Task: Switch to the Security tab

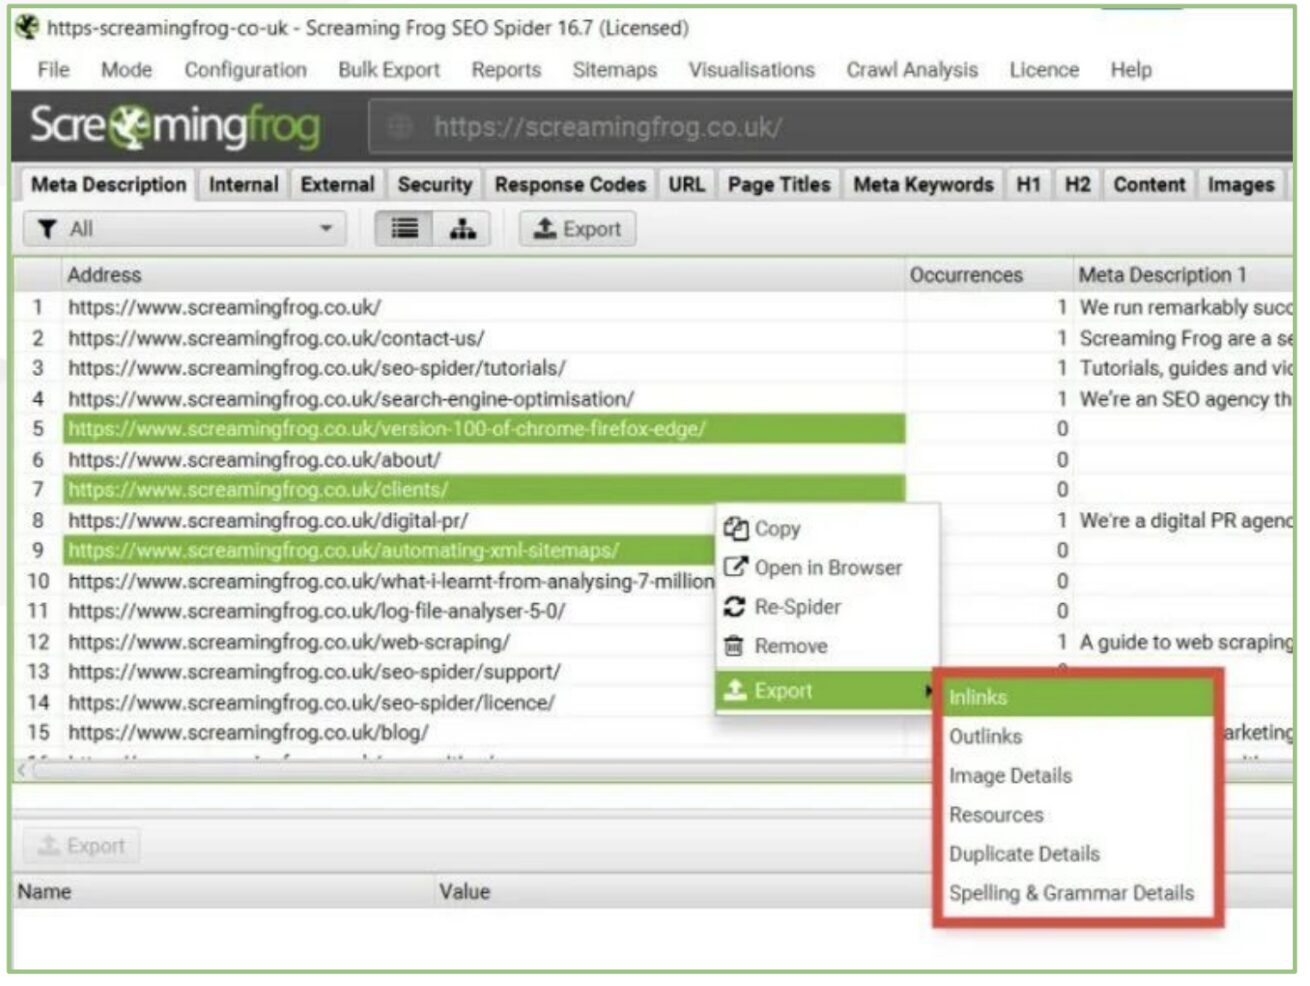Action: pyautogui.click(x=434, y=185)
